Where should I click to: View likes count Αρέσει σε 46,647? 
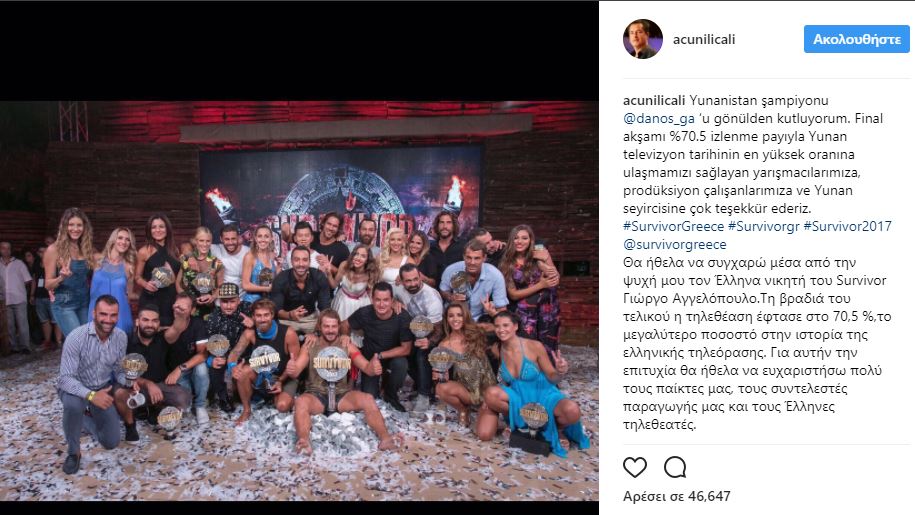(676, 496)
